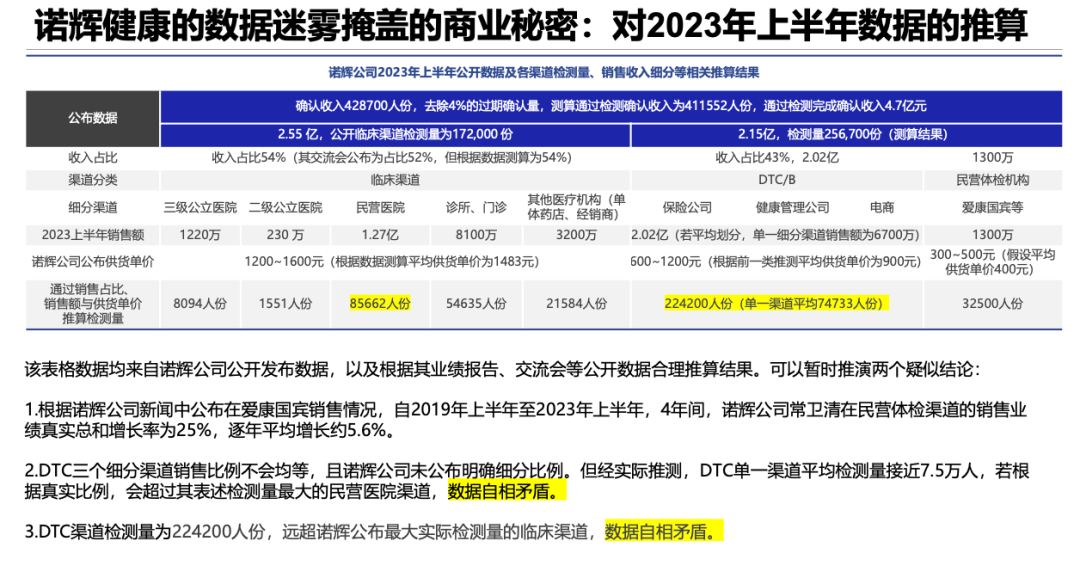This screenshot has width=1080, height=578.
Task: Select the 2023上半年销售额 row label
Action: tap(93, 235)
